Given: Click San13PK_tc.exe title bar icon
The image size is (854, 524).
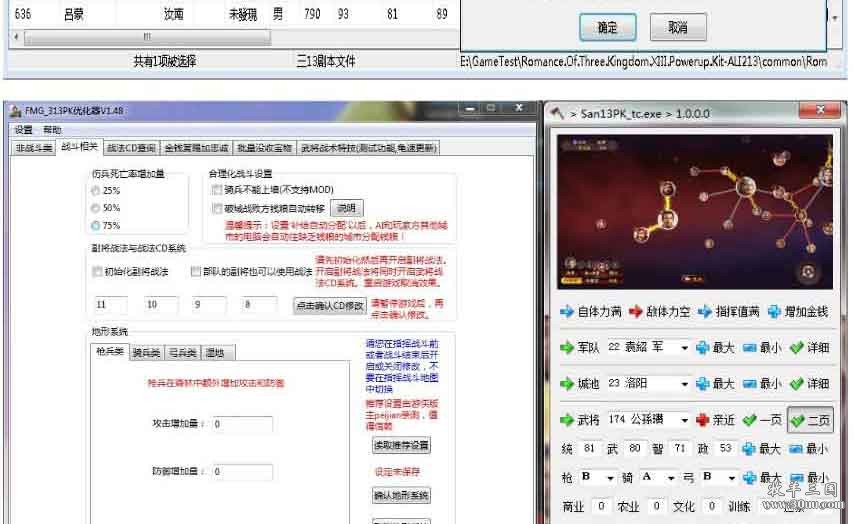Looking at the screenshot, I should click(557, 113).
